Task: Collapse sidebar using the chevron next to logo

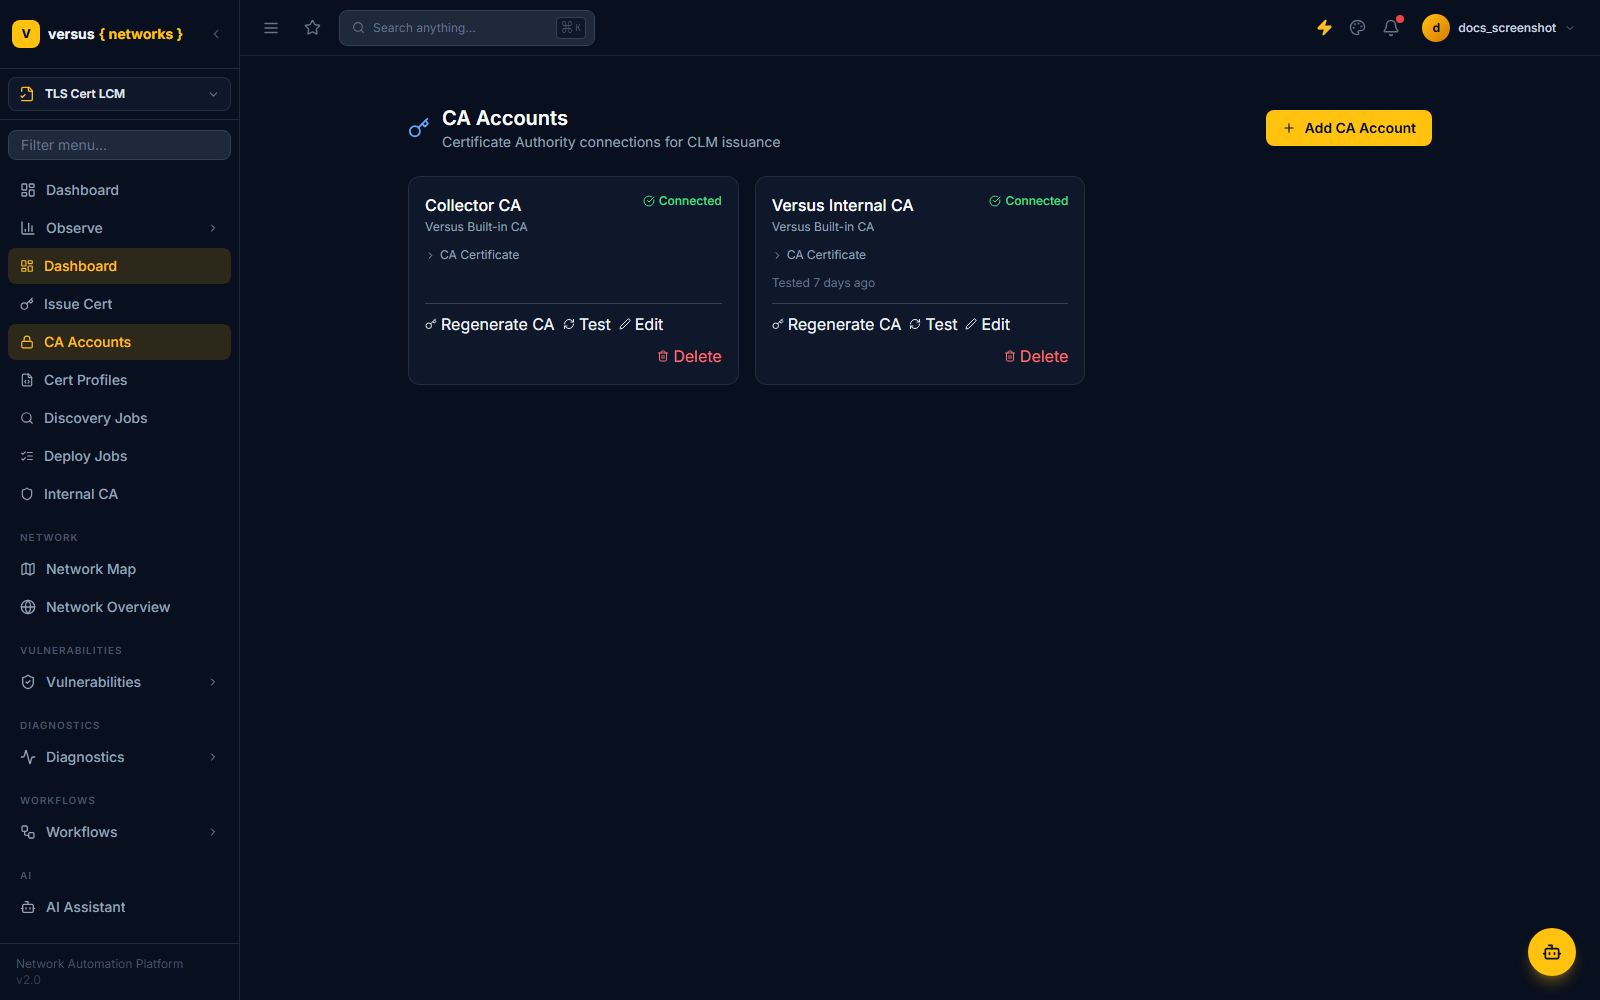Action: [216, 34]
